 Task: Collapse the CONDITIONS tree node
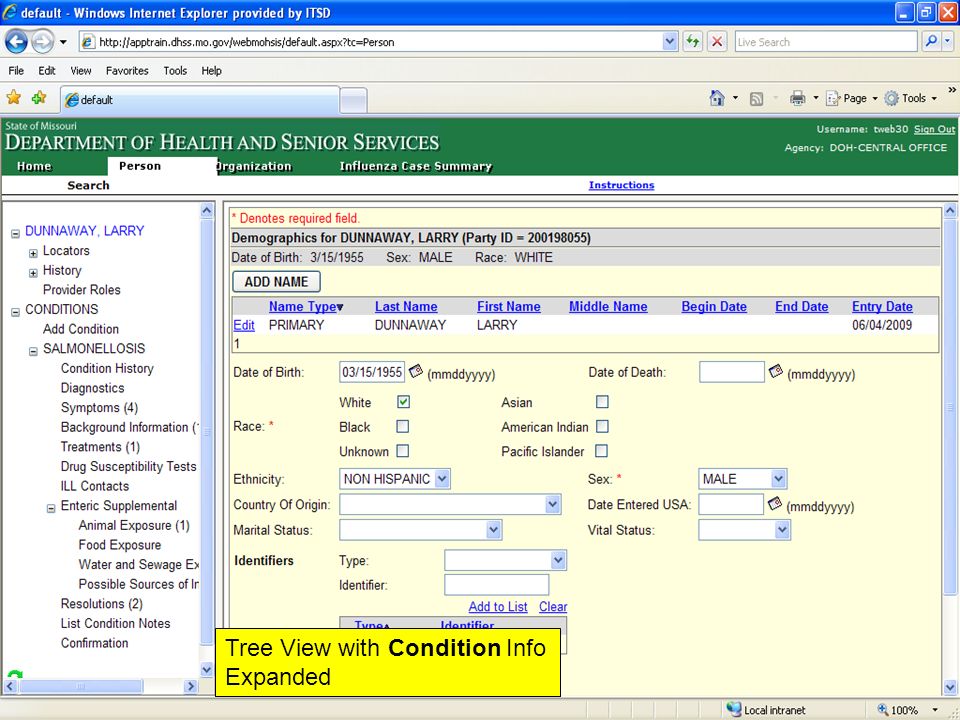click(15, 312)
